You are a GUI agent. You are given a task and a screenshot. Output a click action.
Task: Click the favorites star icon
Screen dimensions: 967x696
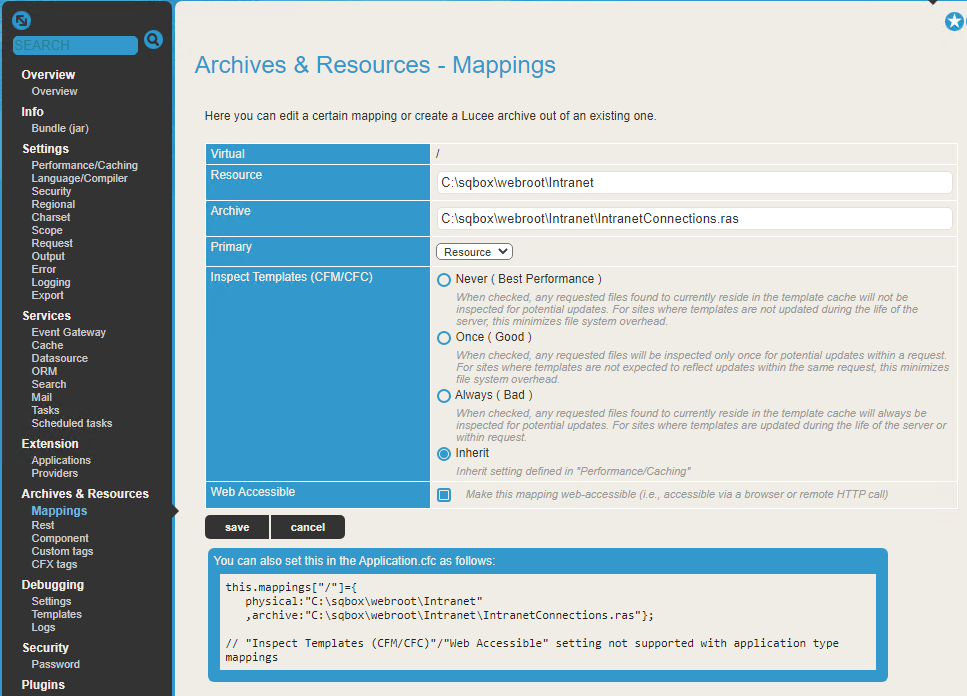954,22
